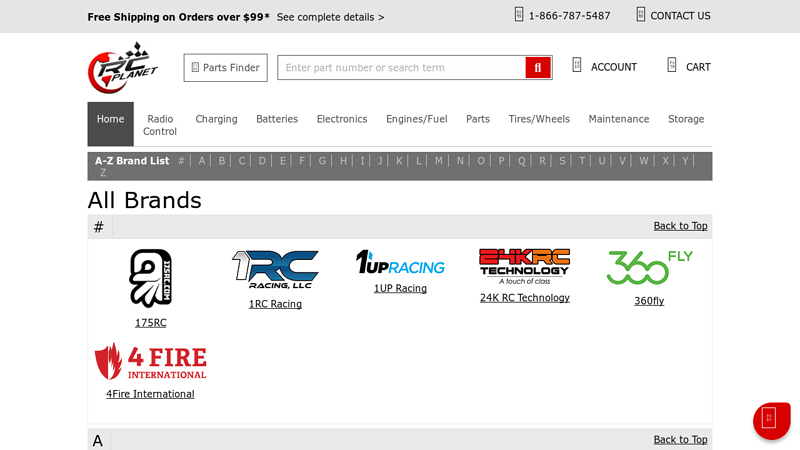Image resolution: width=800 pixels, height=450 pixels.
Task: Open the 24K RC Technology text link
Action: coord(524,298)
